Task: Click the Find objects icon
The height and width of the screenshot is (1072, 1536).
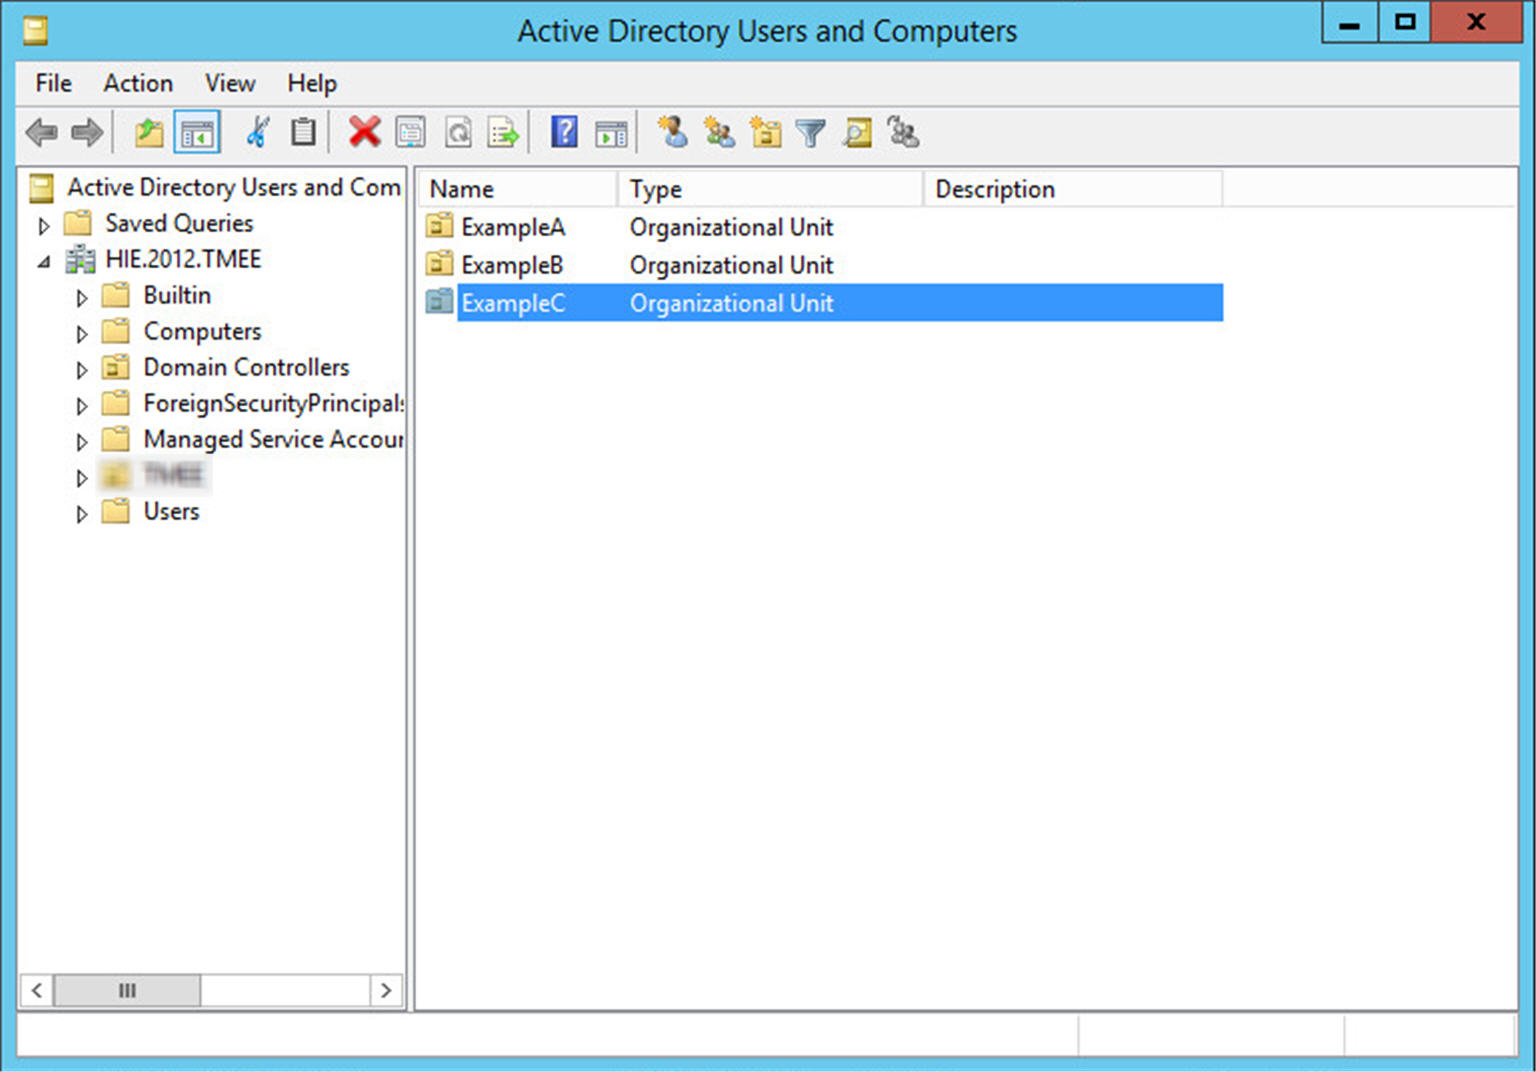Action: pos(857,132)
